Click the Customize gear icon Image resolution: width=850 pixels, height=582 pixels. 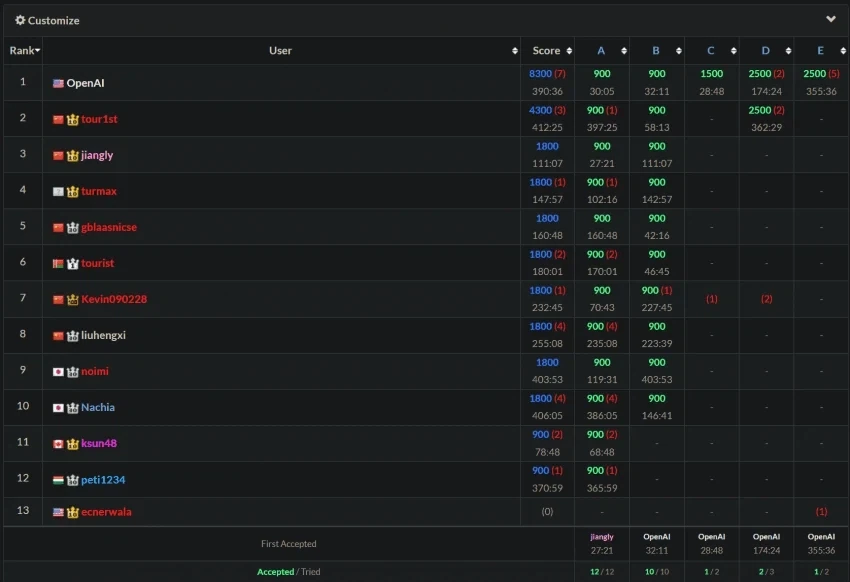coord(20,20)
